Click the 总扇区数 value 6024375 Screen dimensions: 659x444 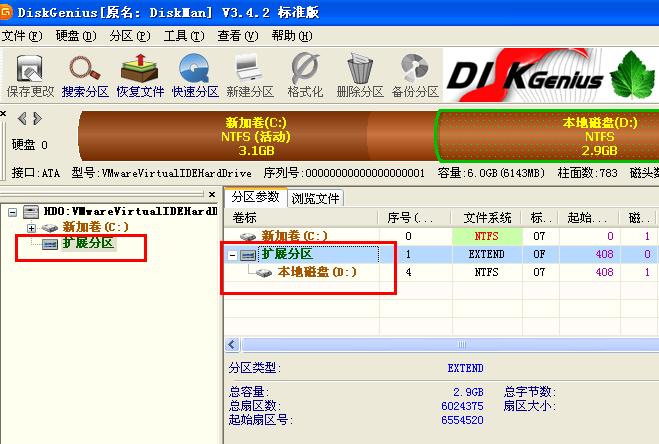point(462,406)
